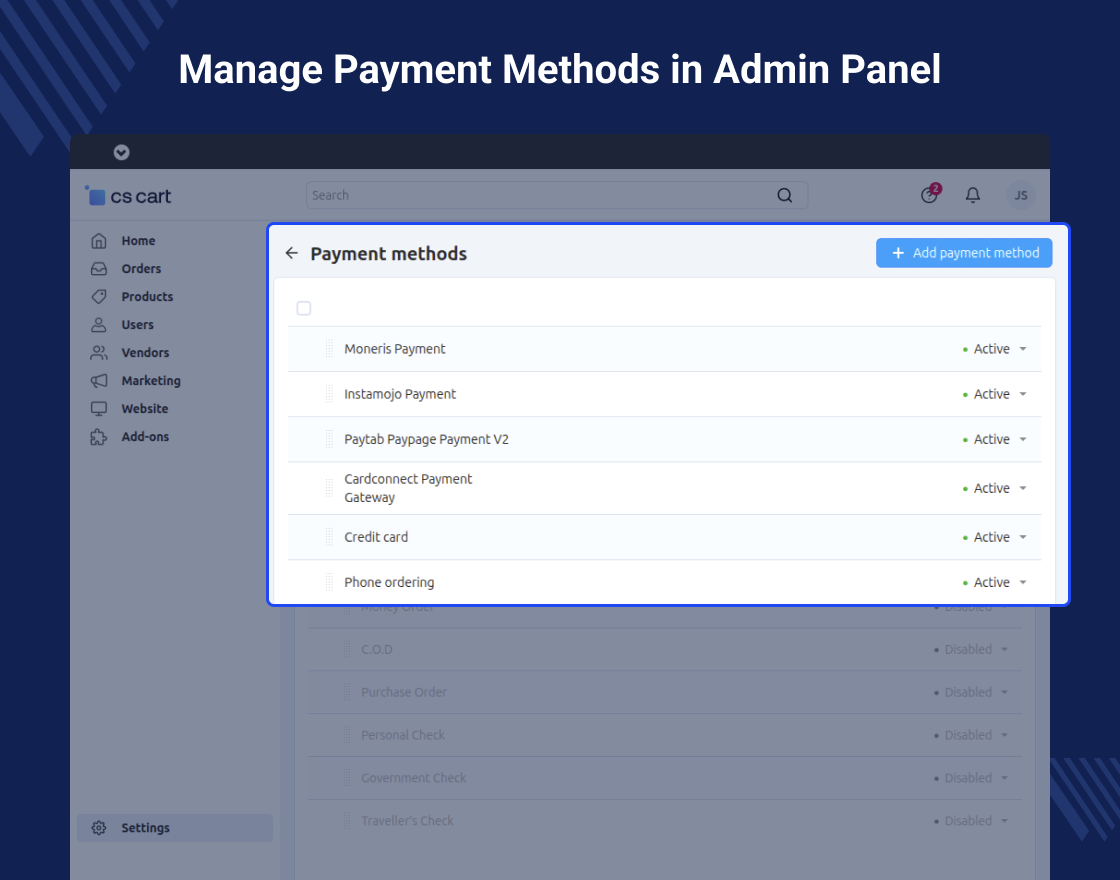Open the Traveller's Check payment method
1120x880 pixels.
407,821
